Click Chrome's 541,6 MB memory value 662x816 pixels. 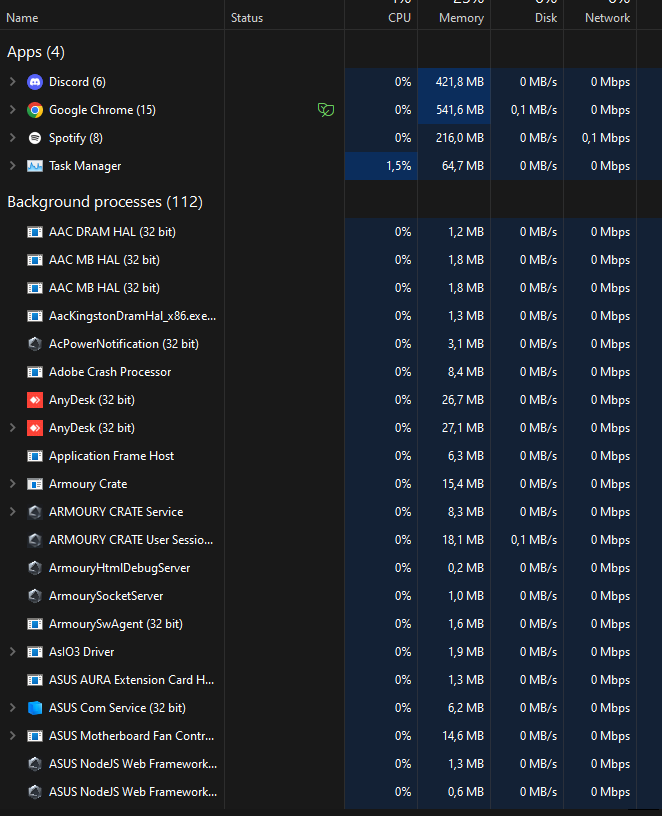point(460,110)
